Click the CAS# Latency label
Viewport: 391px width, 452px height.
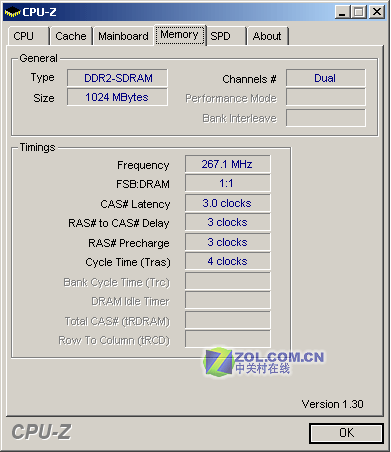coord(135,204)
